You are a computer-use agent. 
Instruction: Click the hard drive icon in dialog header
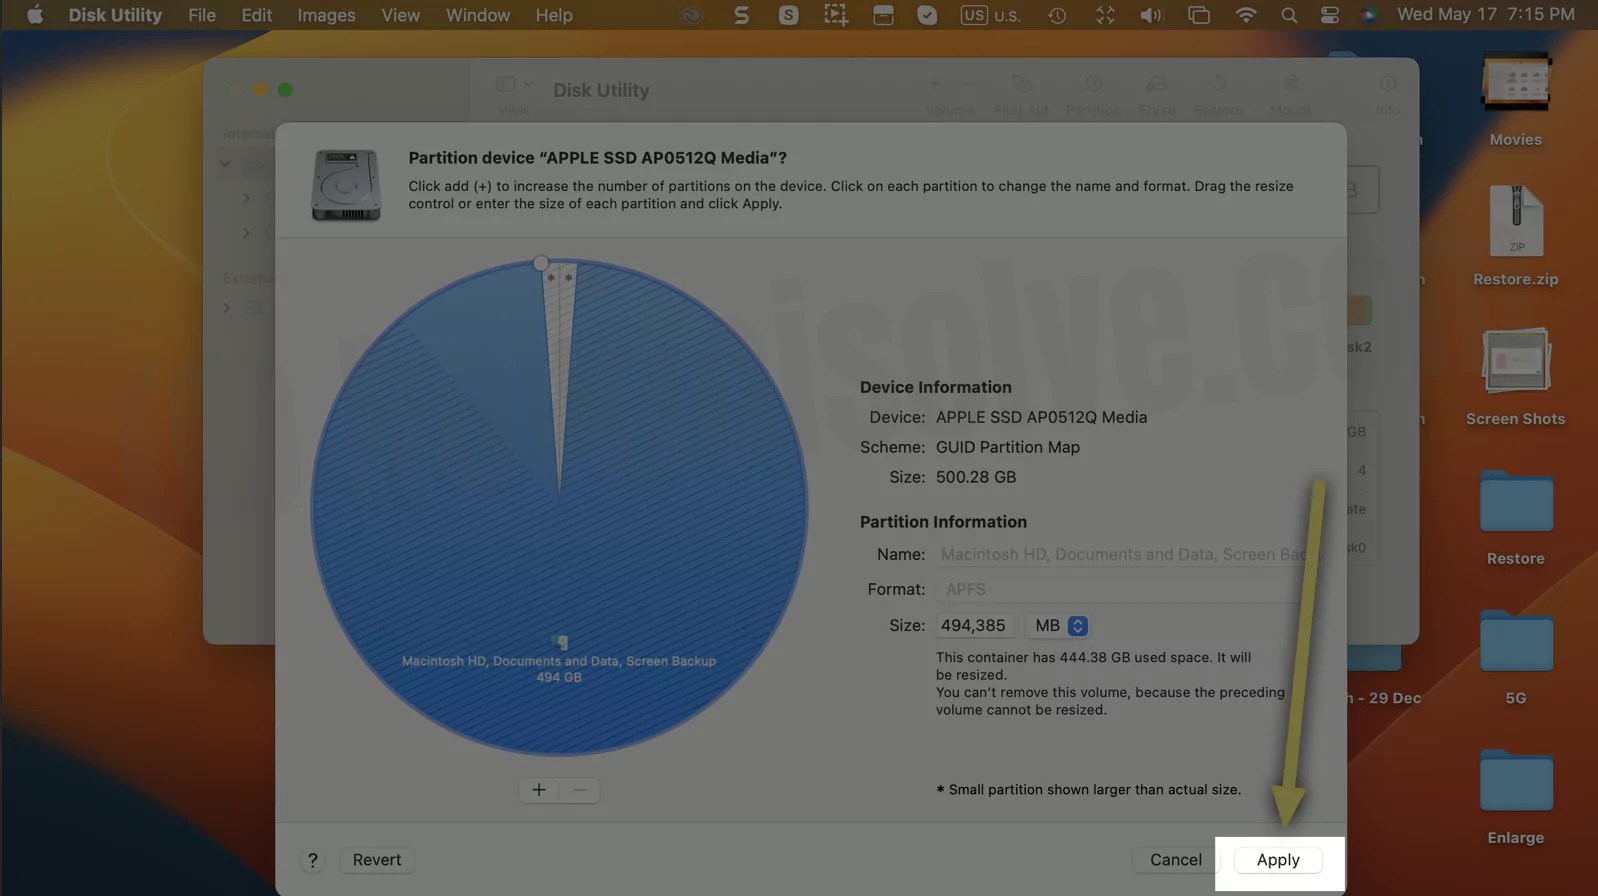click(346, 185)
